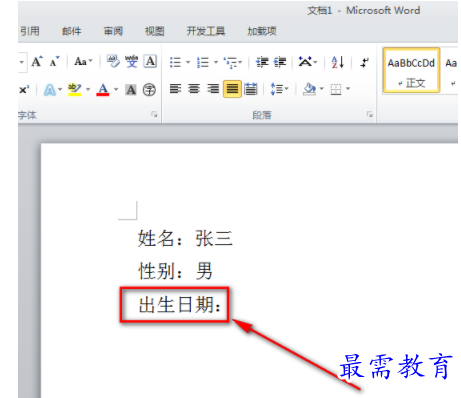The height and width of the screenshot is (398, 461).
Task: Align text right
Action: (x=213, y=89)
